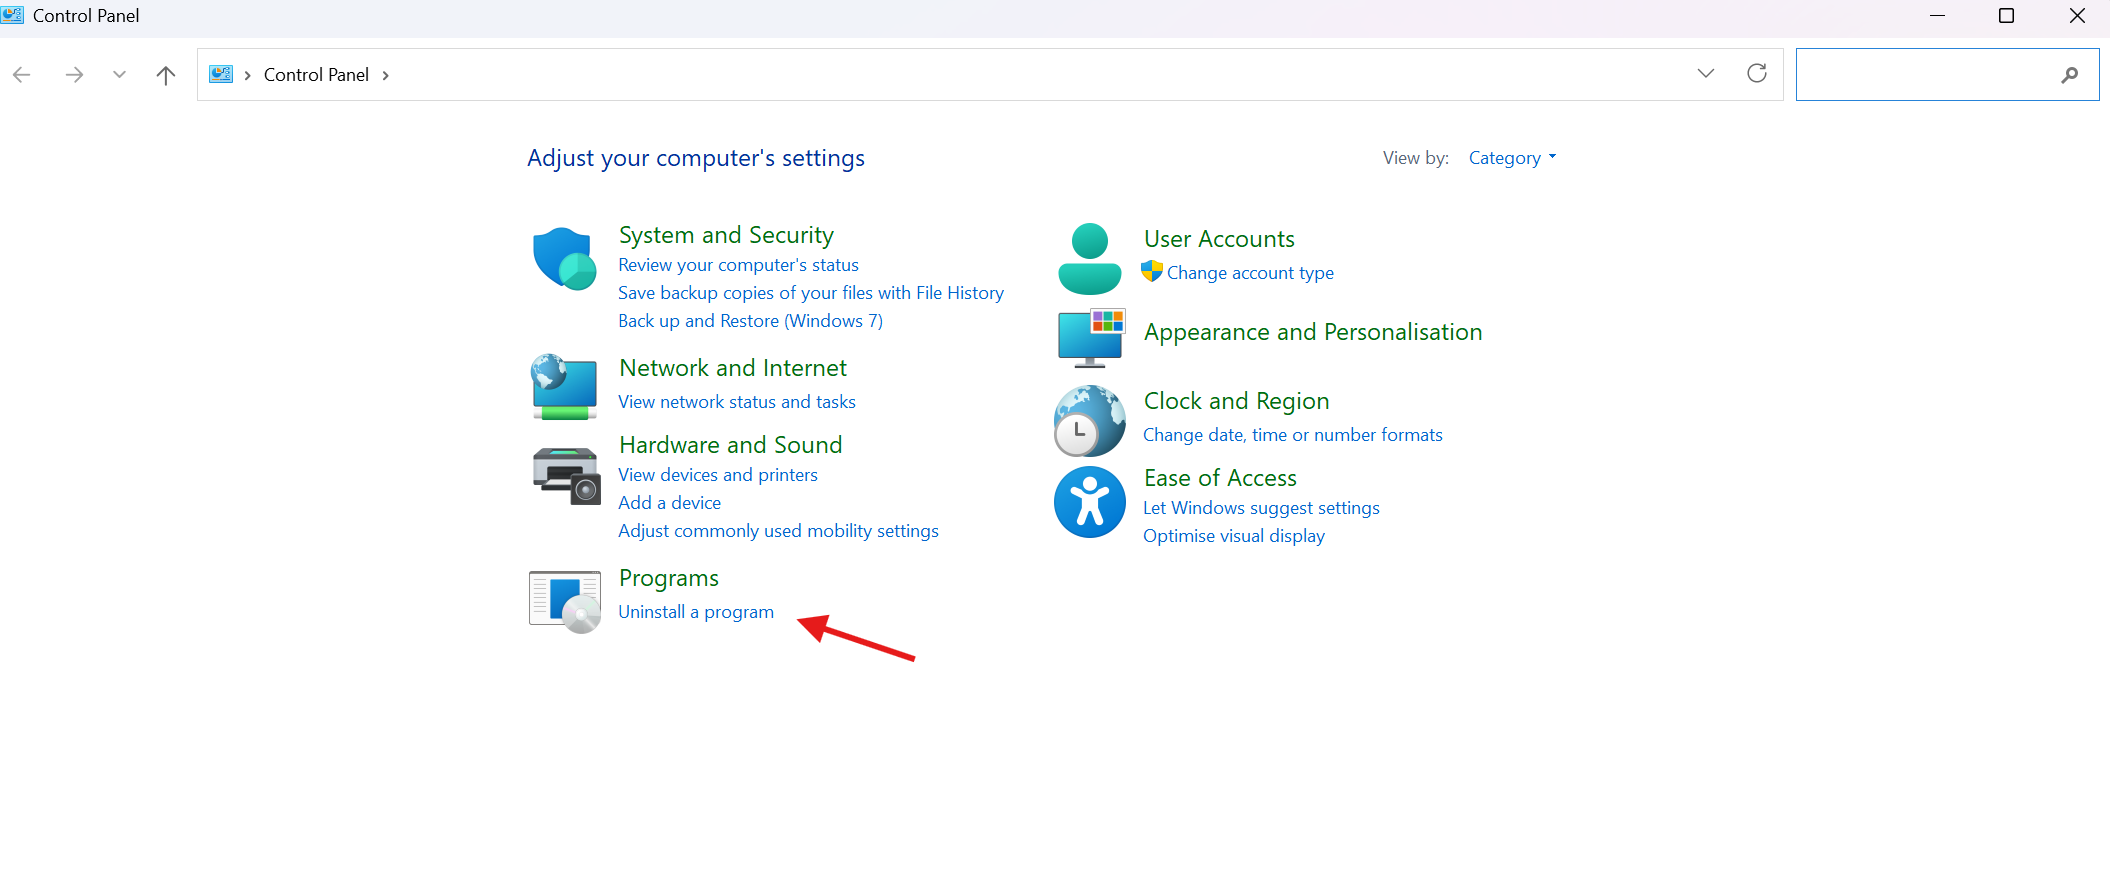Open the View by Category dropdown

click(1512, 158)
